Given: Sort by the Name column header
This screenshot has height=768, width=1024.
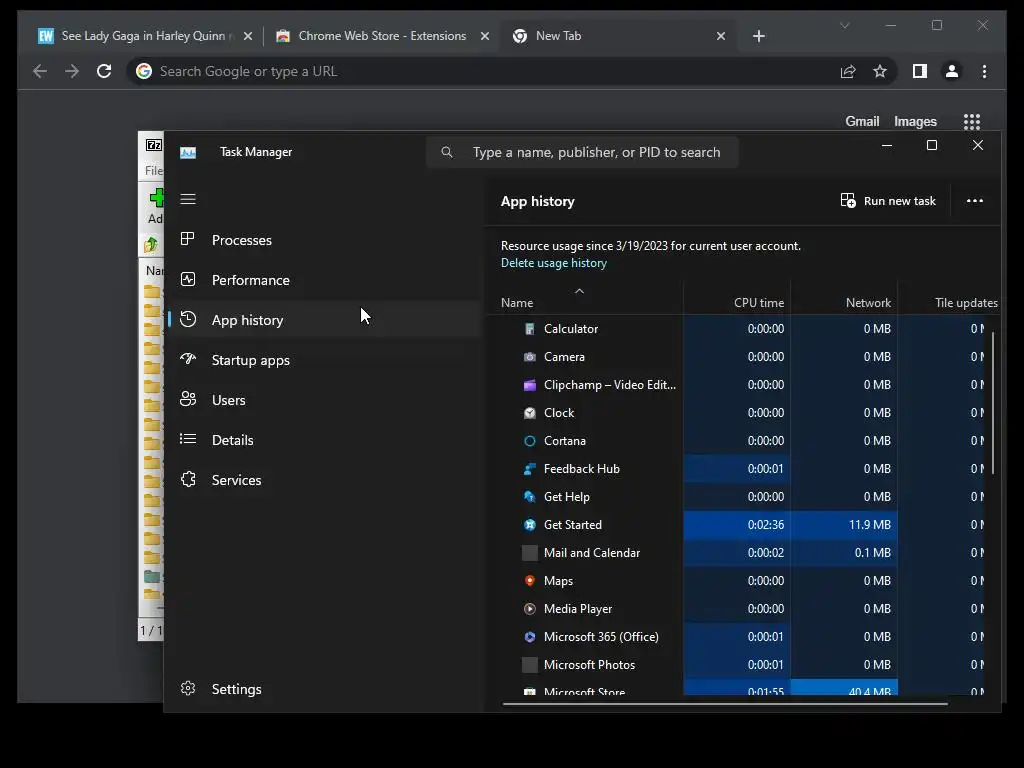Looking at the screenshot, I should 584,298.
